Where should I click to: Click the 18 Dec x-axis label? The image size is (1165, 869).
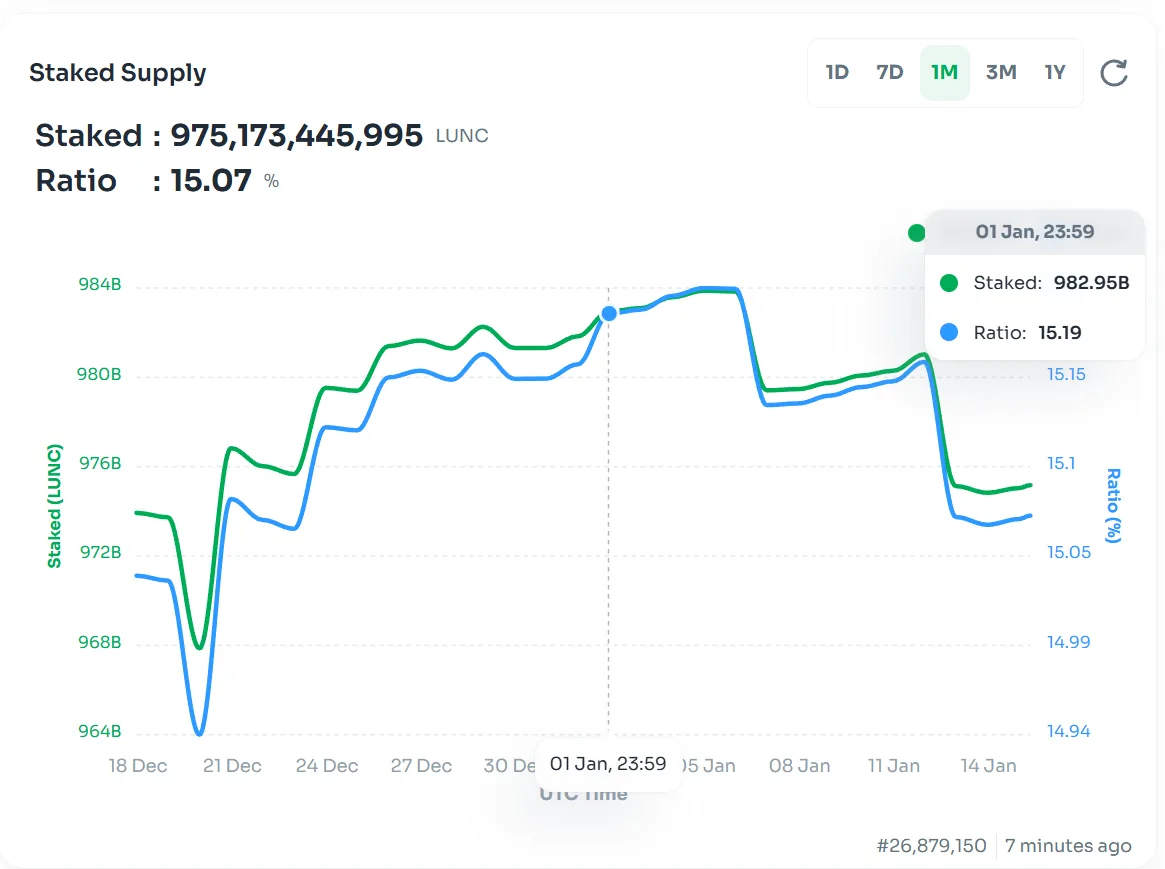click(x=137, y=766)
